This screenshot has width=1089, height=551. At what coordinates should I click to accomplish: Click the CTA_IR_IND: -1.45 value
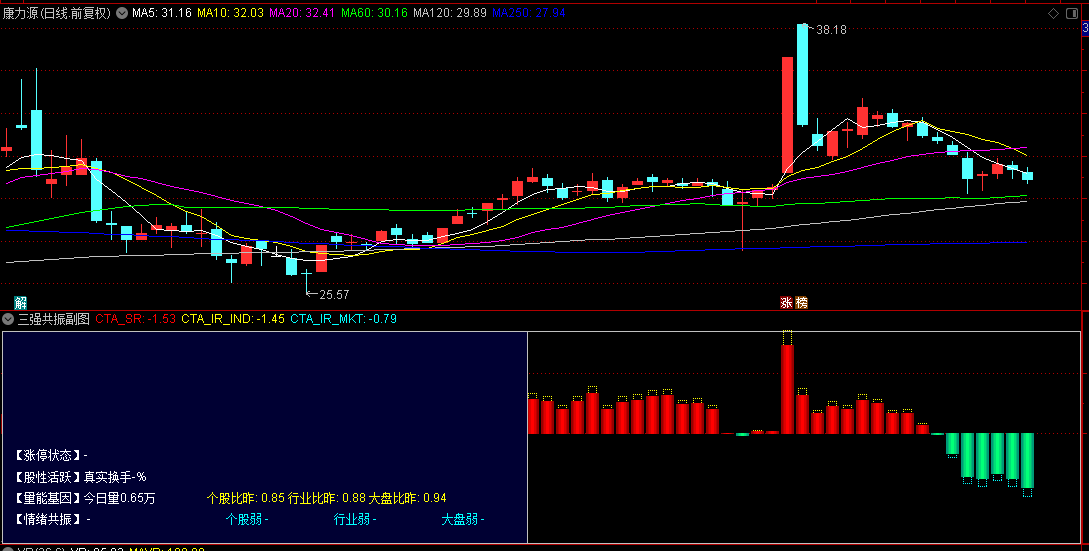233,319
